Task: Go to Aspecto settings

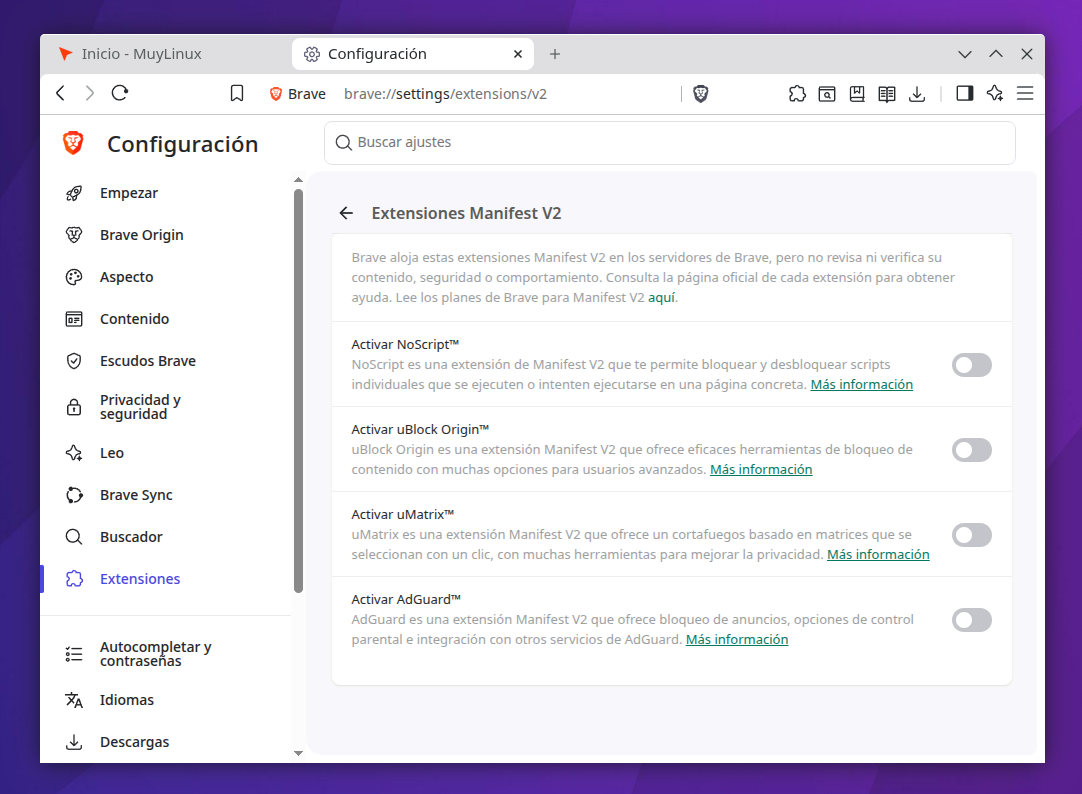Action: coord(126,277)
